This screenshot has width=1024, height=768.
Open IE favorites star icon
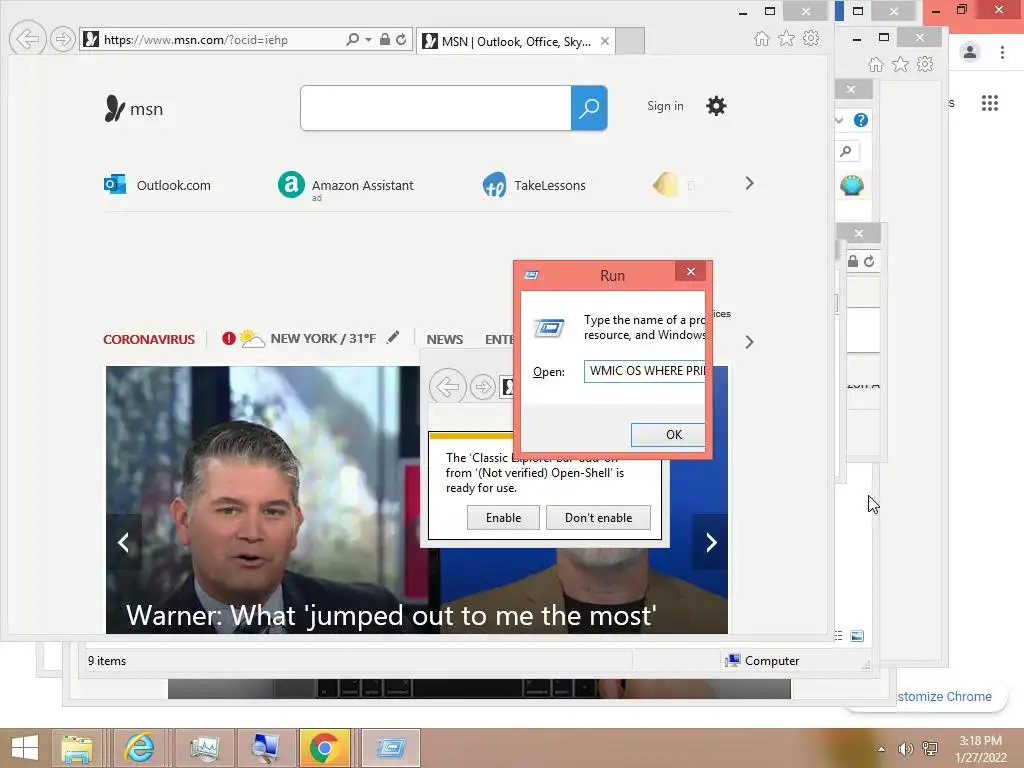tap(786, 39)
